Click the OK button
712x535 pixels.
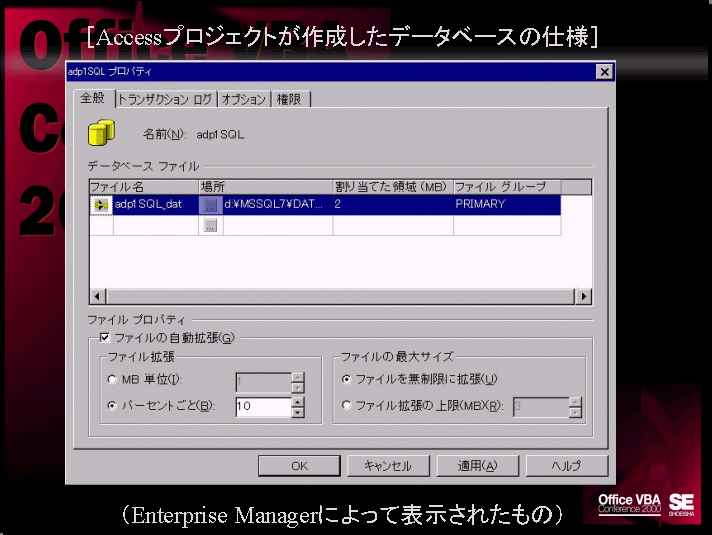(x=299, y=466)
